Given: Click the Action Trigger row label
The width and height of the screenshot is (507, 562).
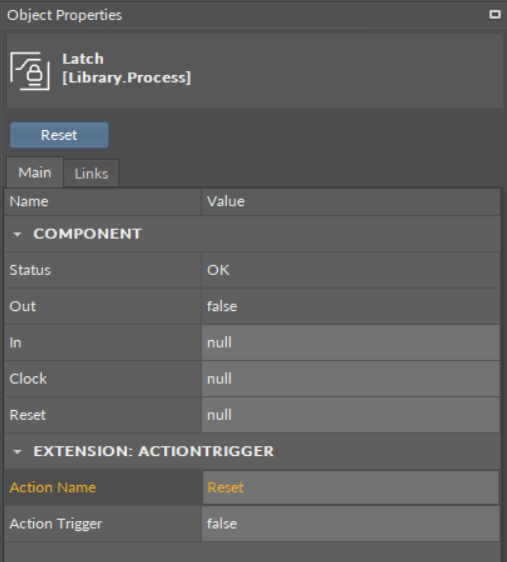Looking at the screenshot, I should coord(56,524).
